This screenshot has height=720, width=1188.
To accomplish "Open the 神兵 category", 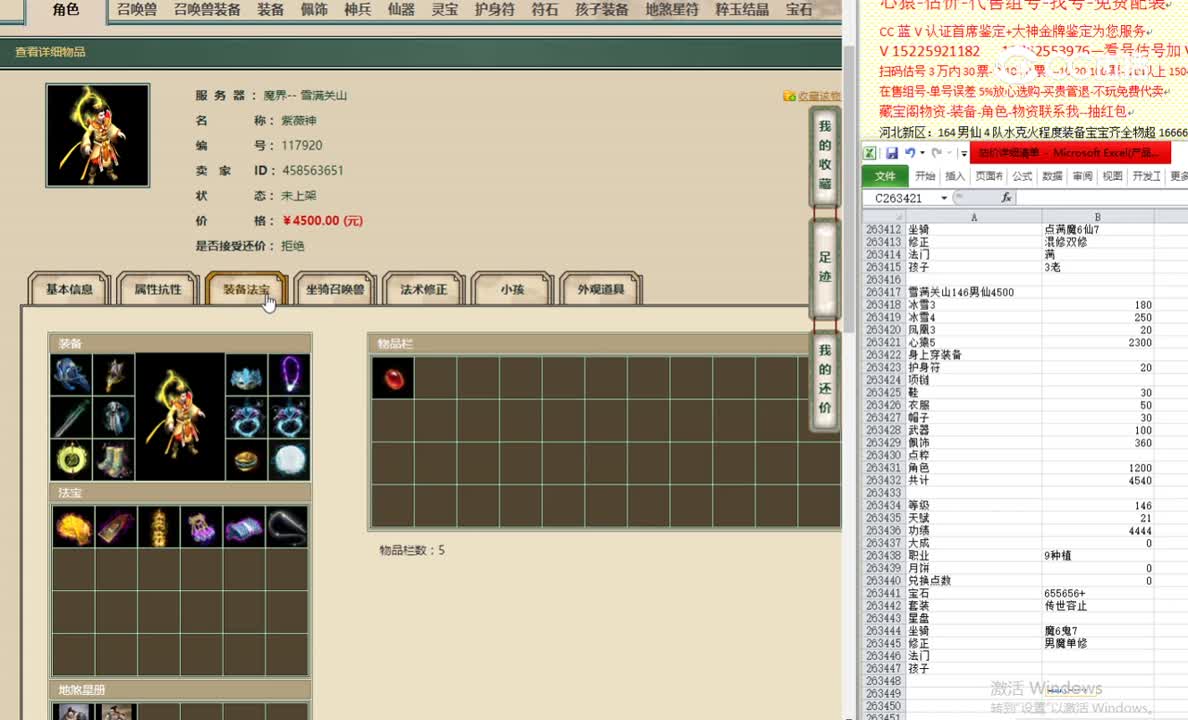I will click(x=358, y=10).
